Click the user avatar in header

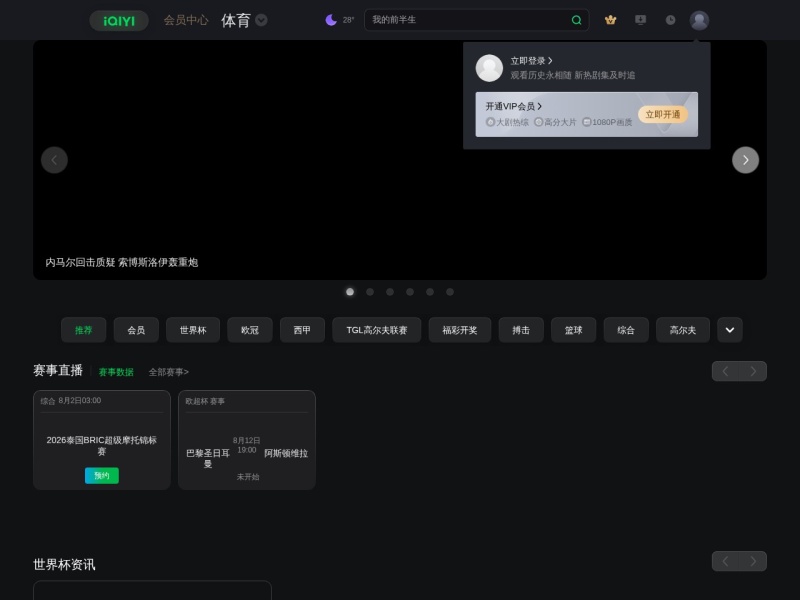pos(699,20)
